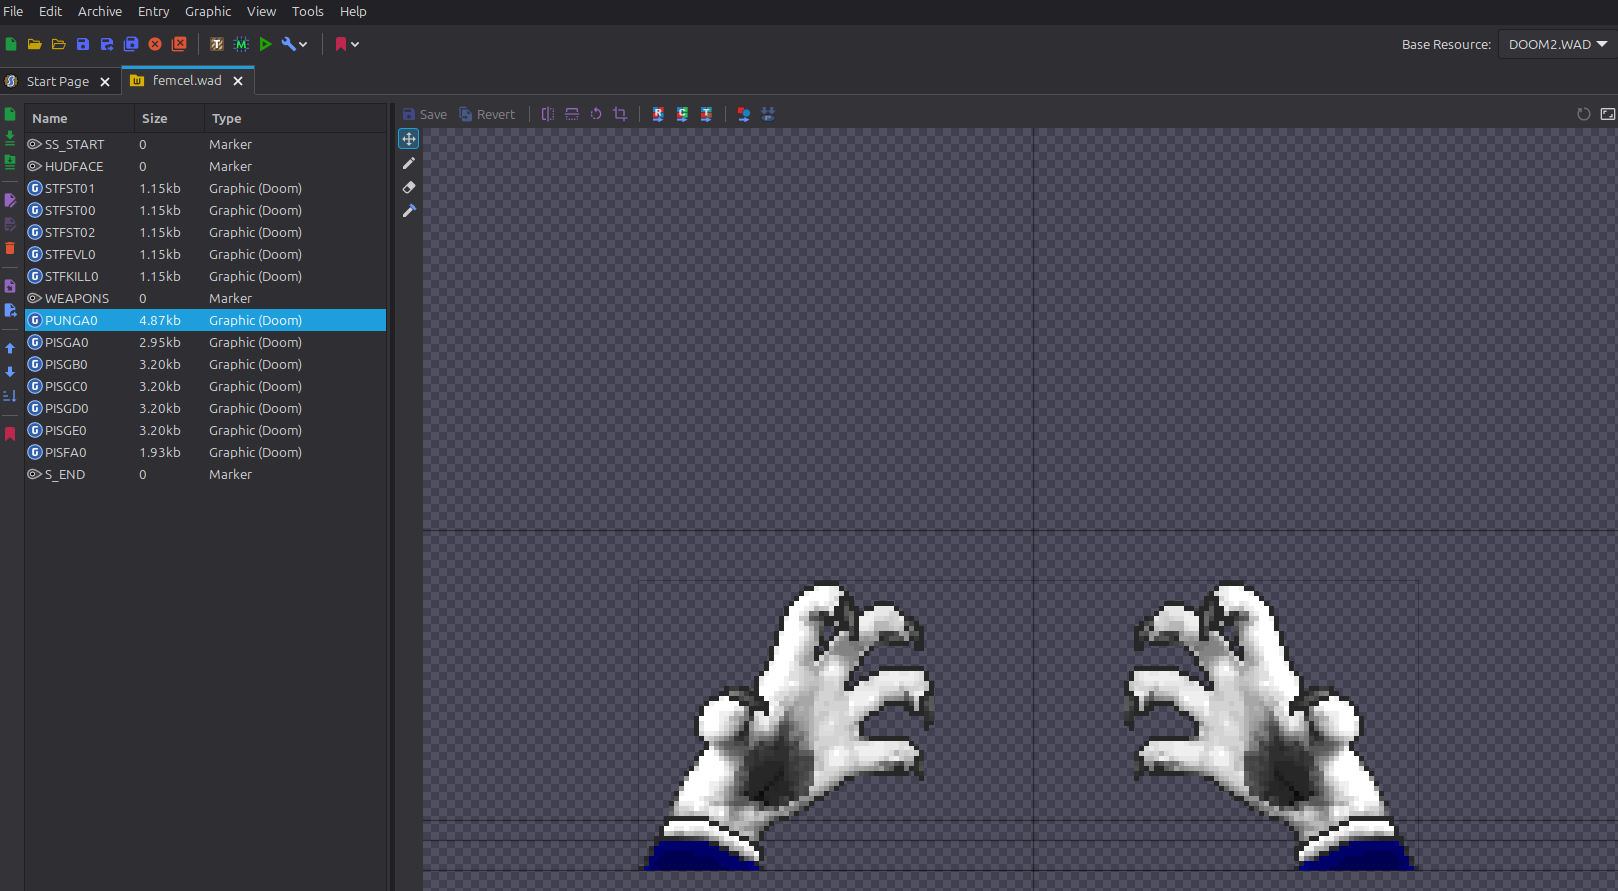Open the red bookmarks dropdown in the top toolbar

347,44
